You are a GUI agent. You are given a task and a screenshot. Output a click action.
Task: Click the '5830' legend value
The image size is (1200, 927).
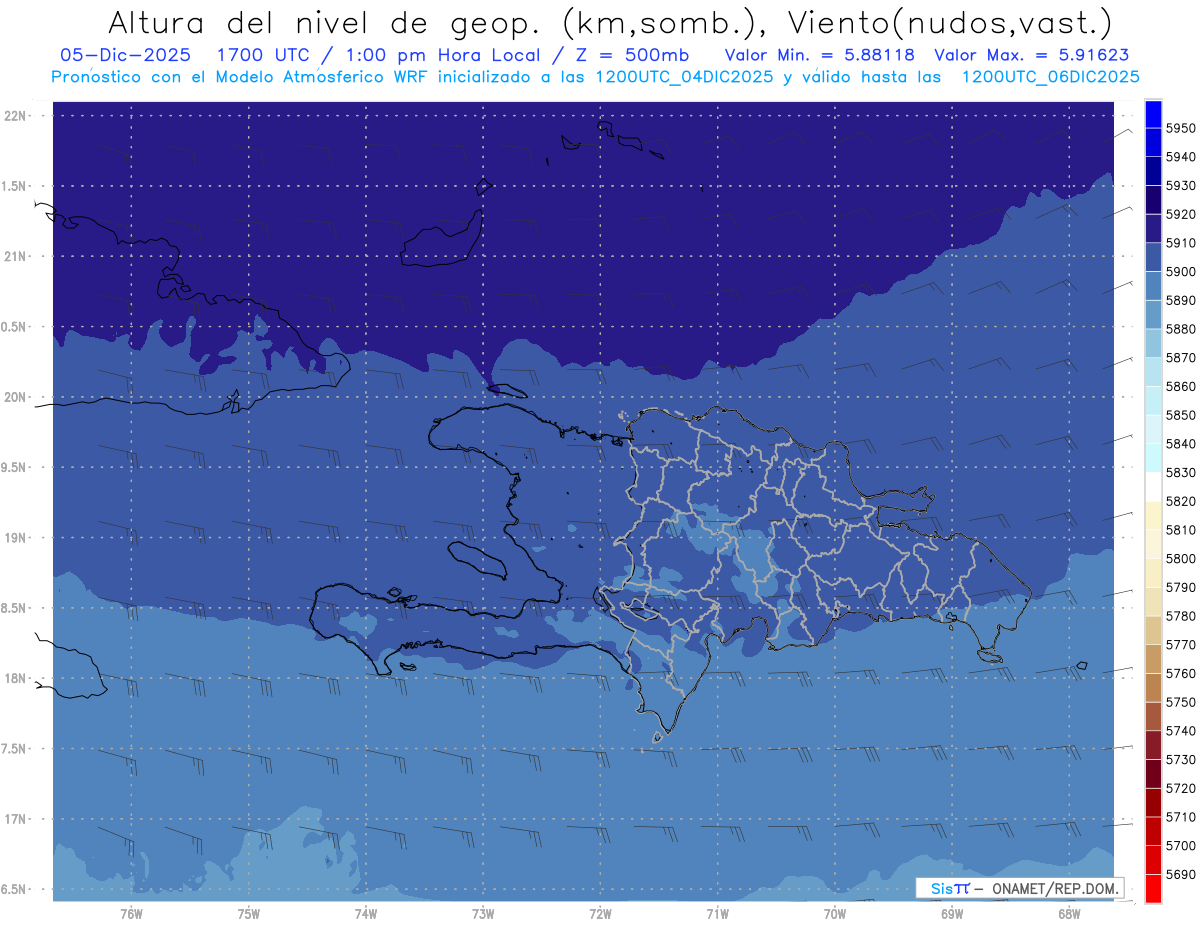click(x=1180, y=472)
